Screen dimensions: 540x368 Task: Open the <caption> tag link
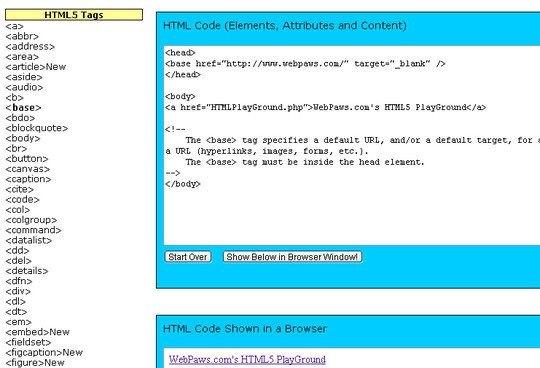click(x=28, y=179)
